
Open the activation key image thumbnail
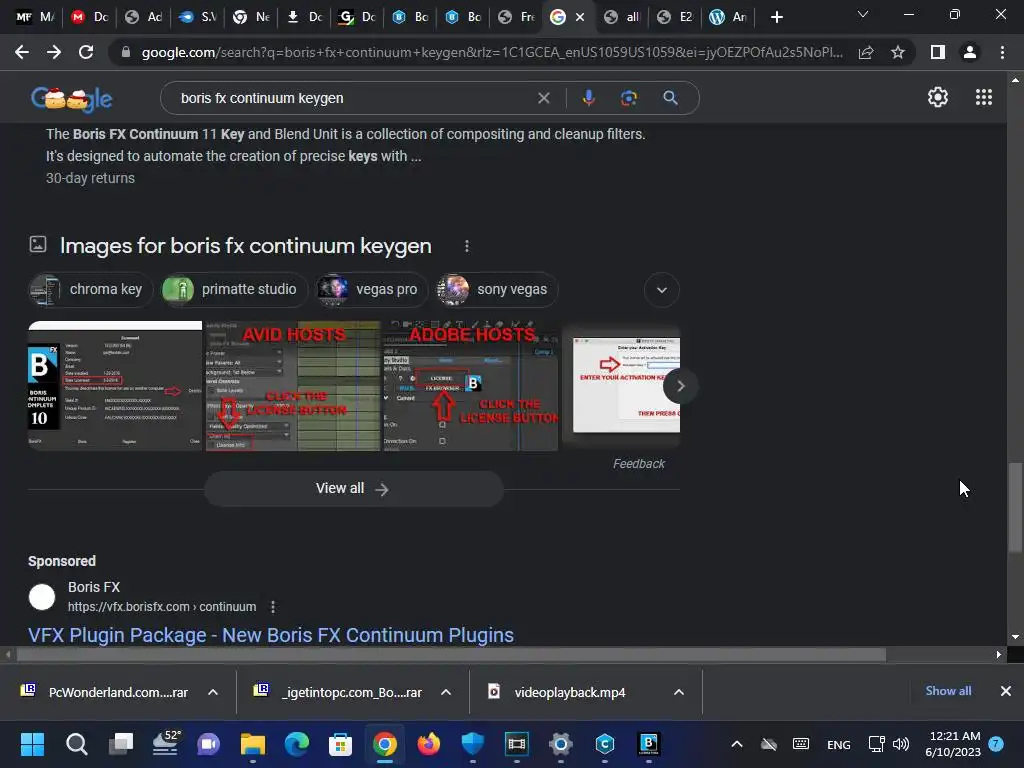621,386
